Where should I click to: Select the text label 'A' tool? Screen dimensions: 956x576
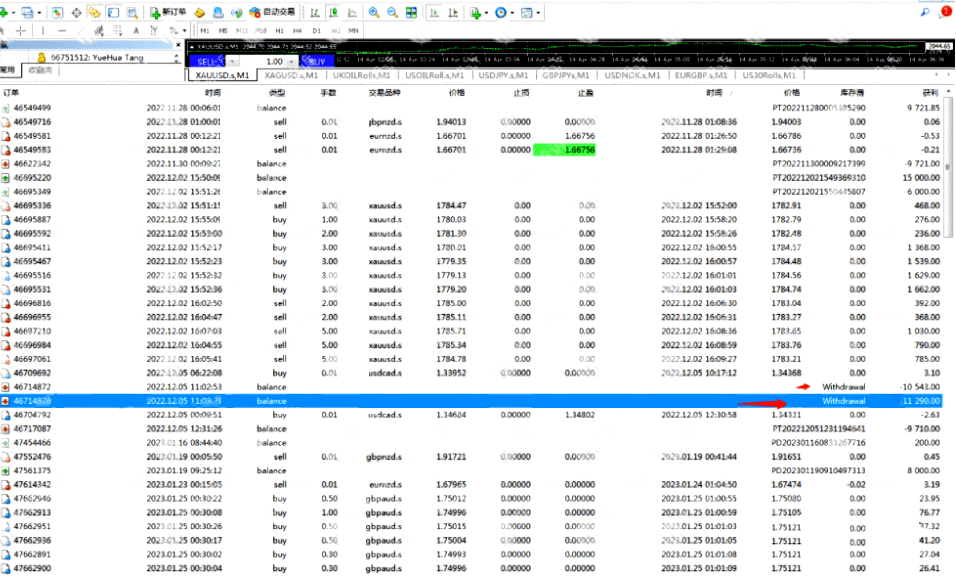coord(135,30)
